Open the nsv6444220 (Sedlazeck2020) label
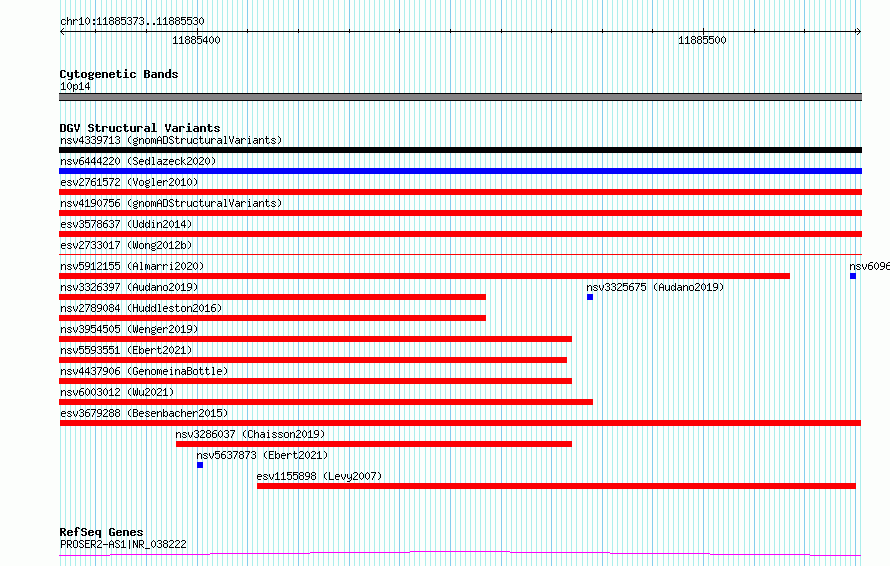 [x=138, y=161]
